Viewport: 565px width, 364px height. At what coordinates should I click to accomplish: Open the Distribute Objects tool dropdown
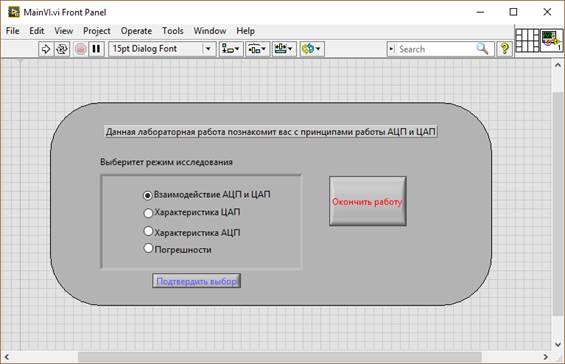coord(257,49)
